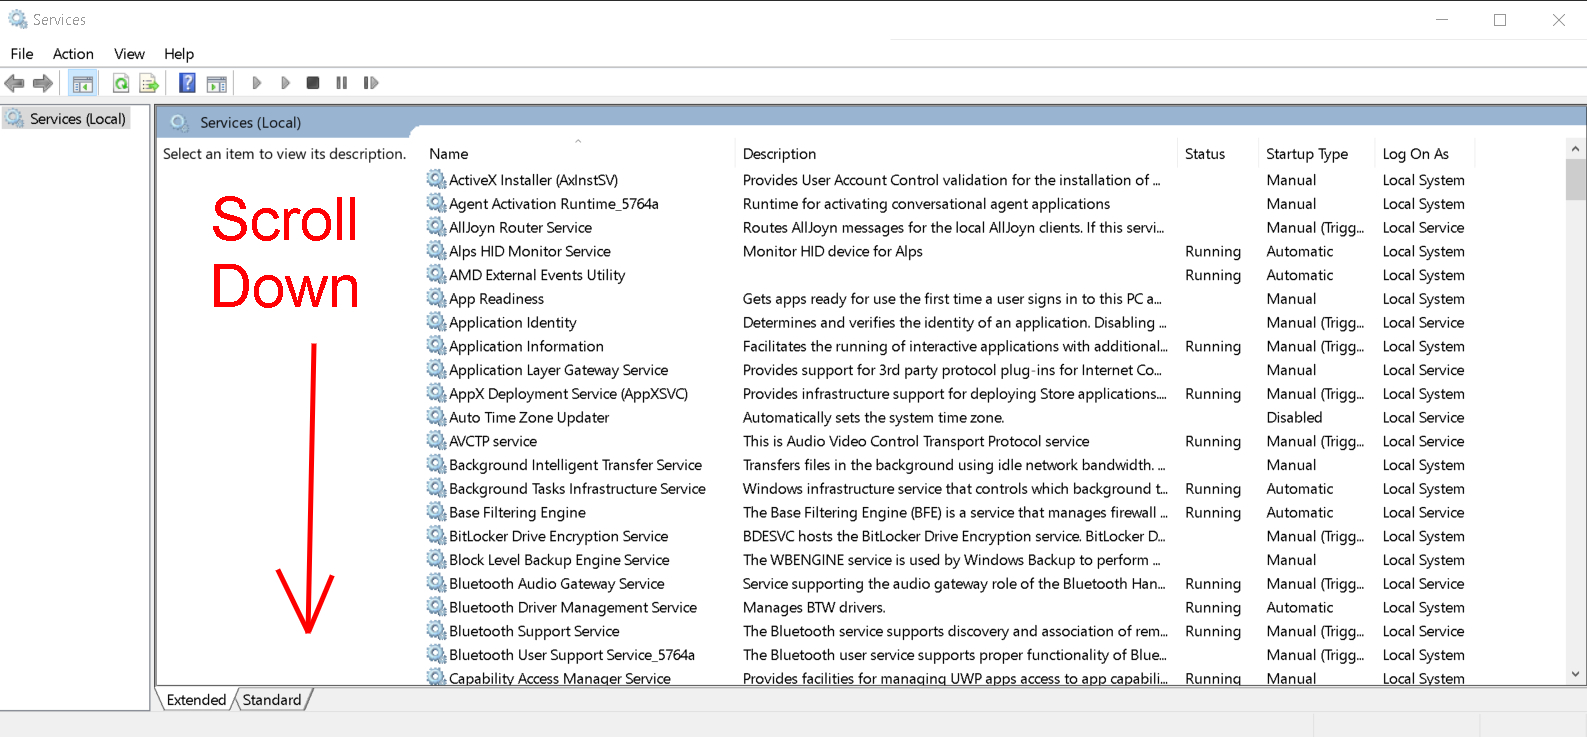Click the Restart Service toolbar icon
The height and width of the screenshot is (737, 1587).
[x=371, y=83]
